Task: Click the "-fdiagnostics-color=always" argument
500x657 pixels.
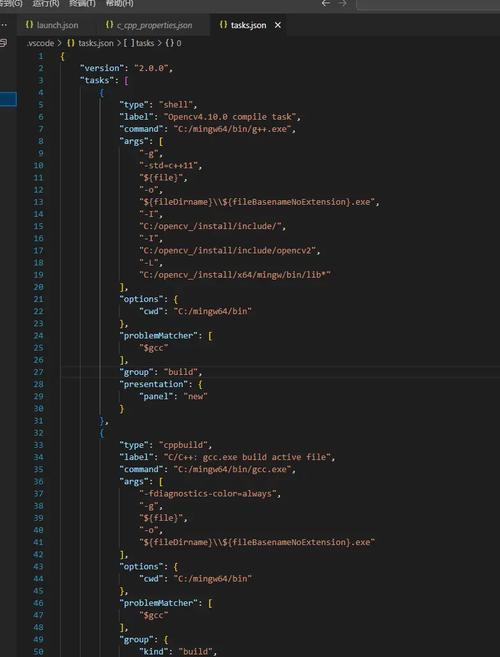Action: (x=207, y=494)
